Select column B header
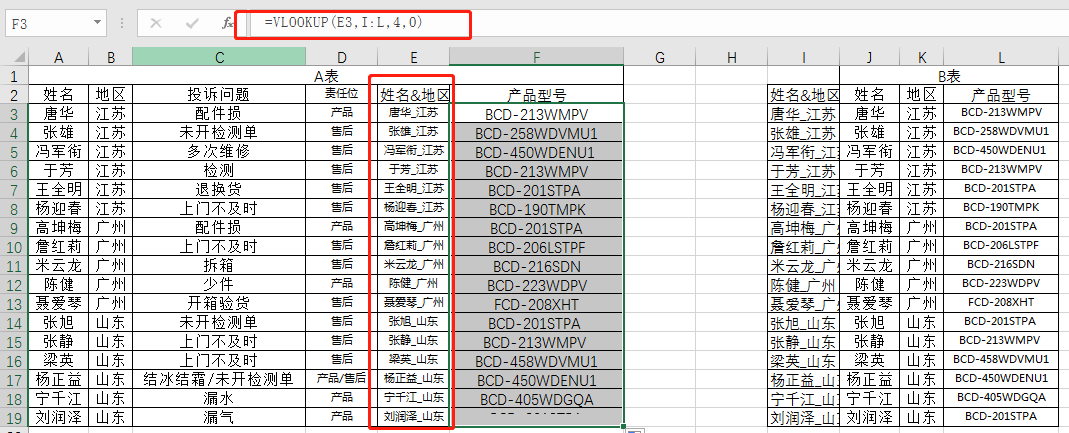This screenshot has width=1069, height=433. point(110,58)
